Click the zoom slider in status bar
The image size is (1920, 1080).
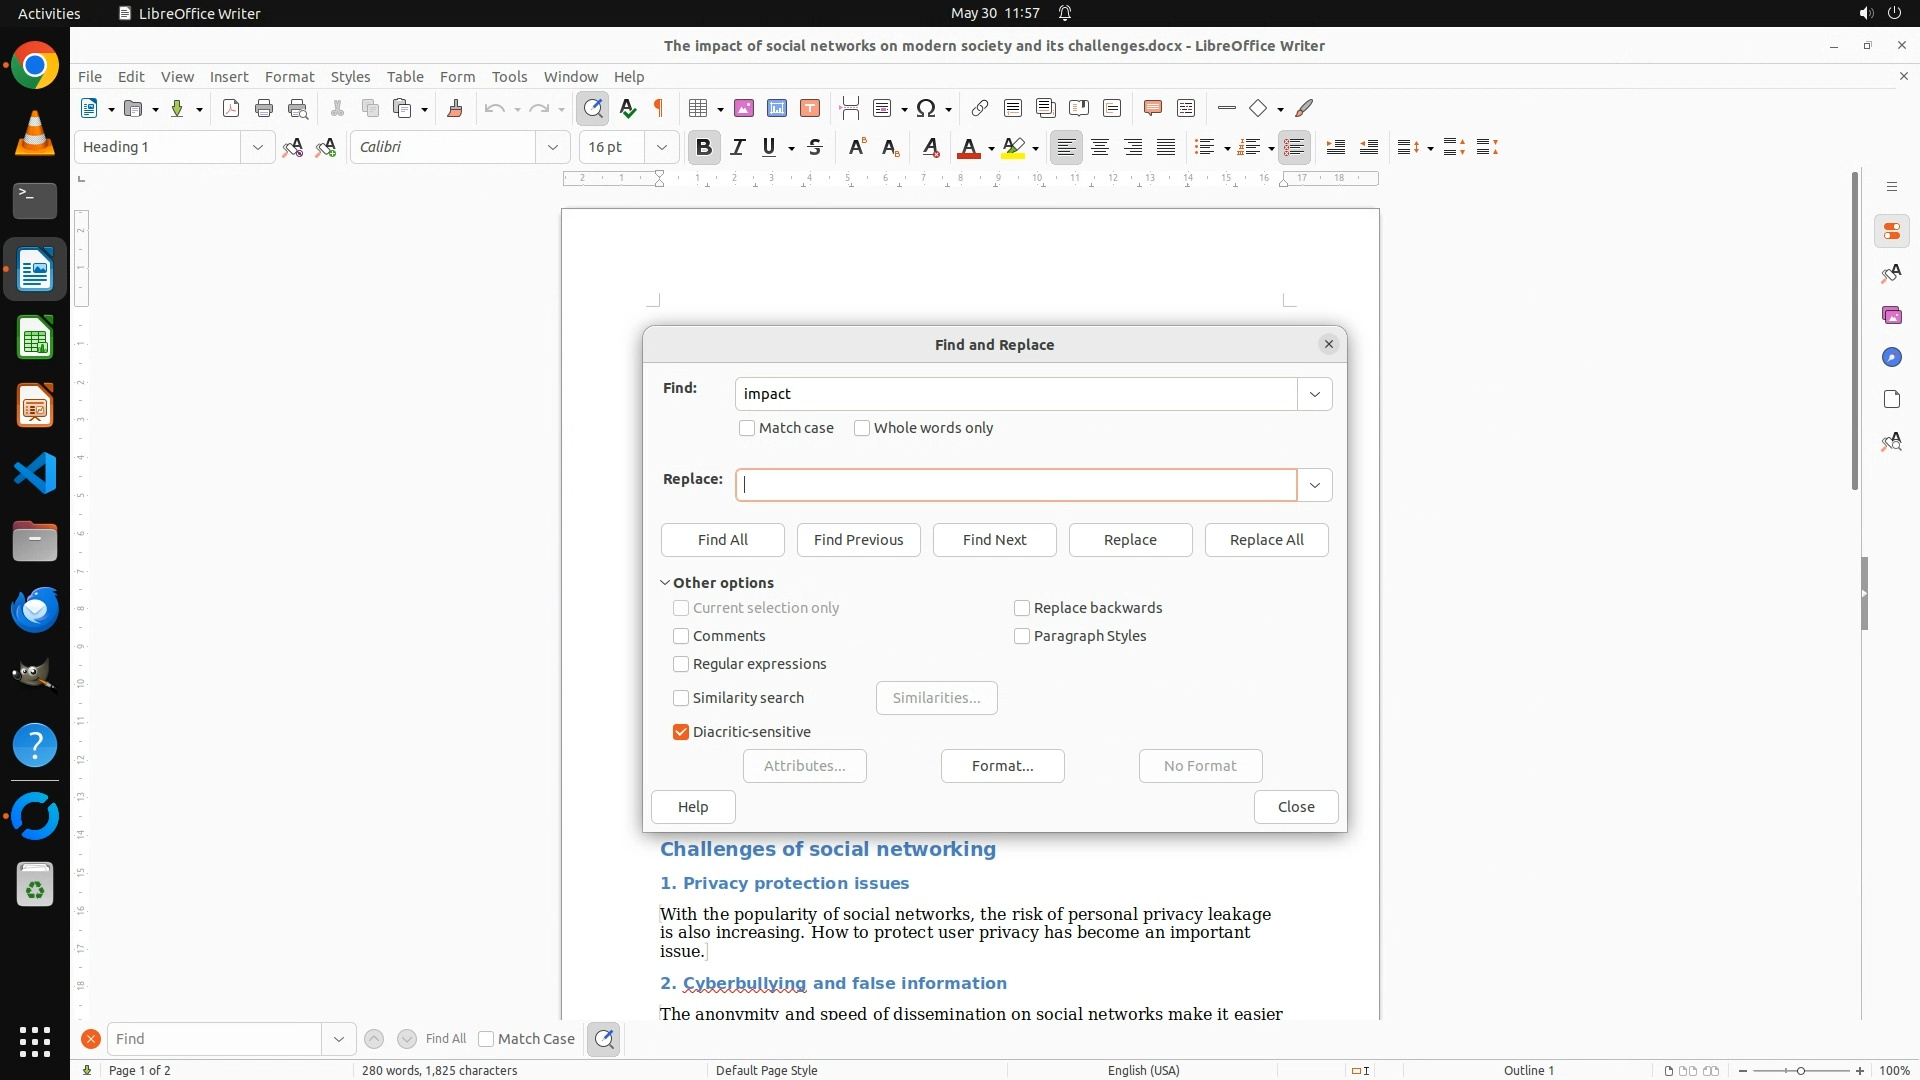[x=1801, y=1070]
